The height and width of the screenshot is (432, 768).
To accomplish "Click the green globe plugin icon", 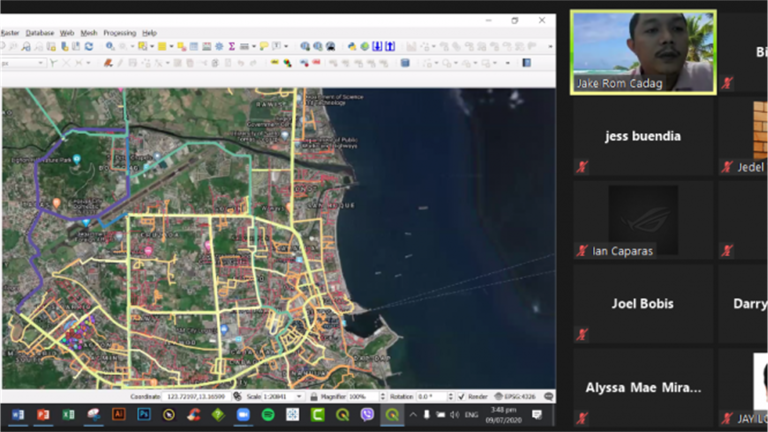I will coord(364,46).
